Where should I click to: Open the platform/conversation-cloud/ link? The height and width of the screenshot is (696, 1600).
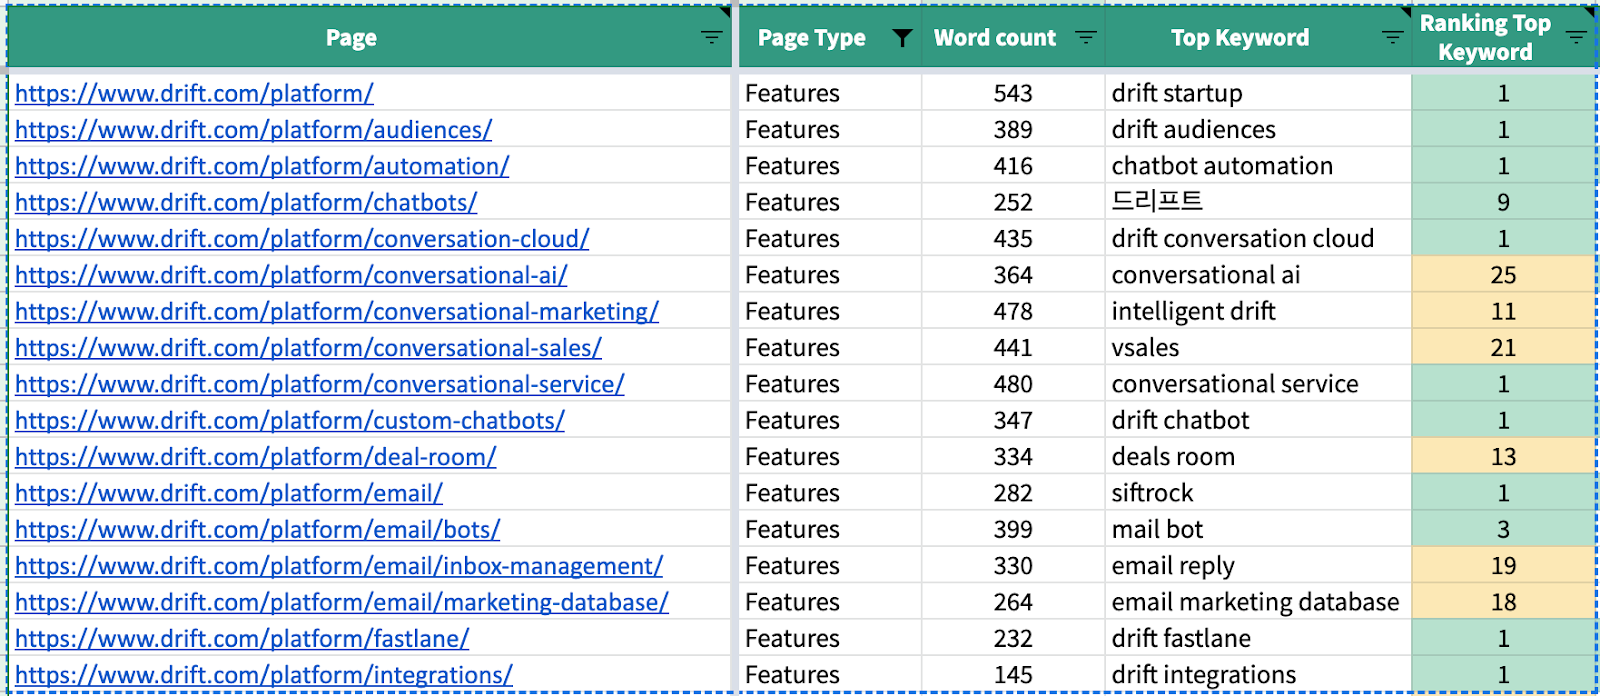coord(302,239)
